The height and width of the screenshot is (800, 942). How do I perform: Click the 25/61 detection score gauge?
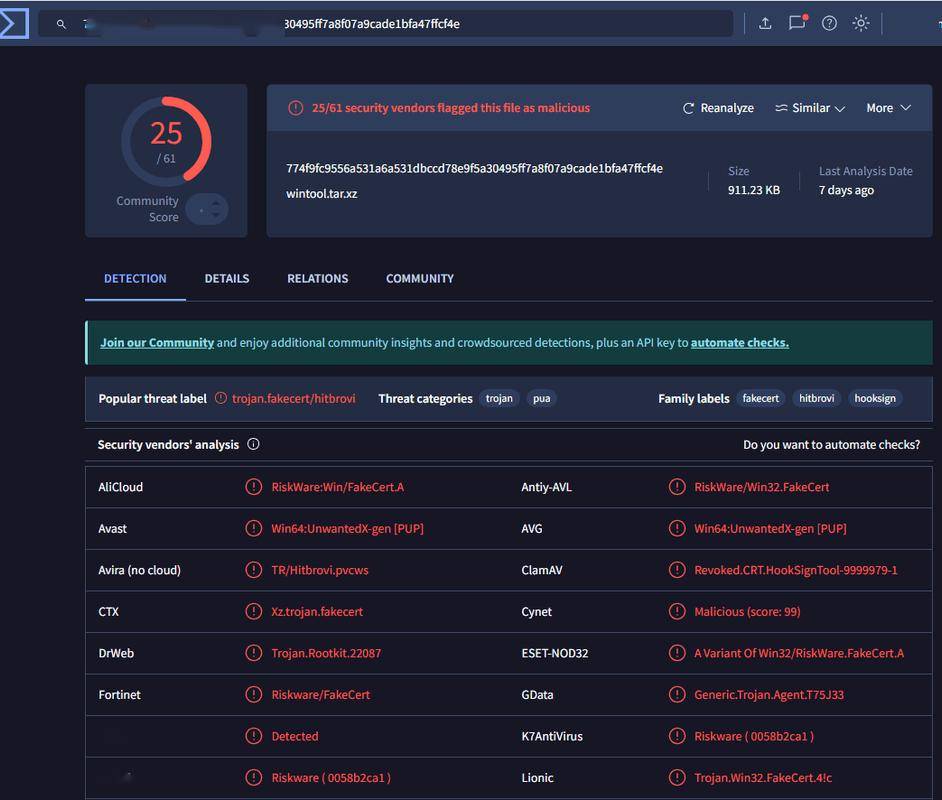tap(166, 141)
